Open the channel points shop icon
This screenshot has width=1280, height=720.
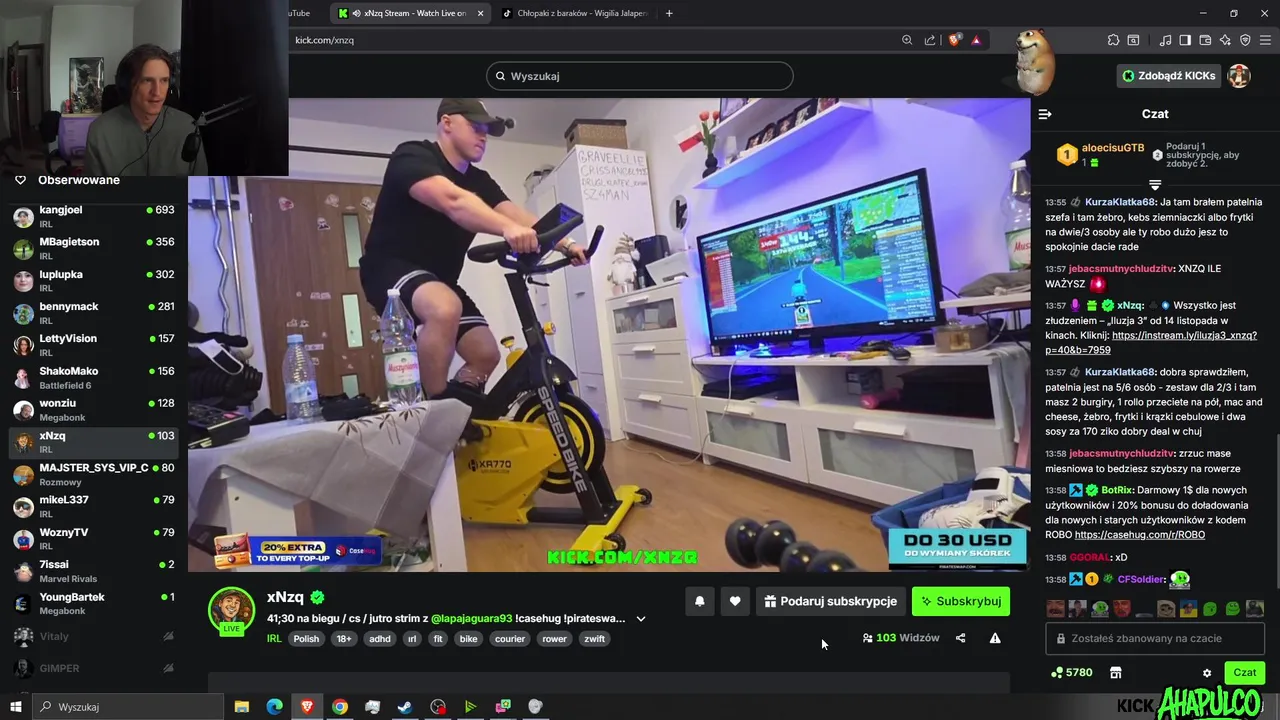(1116, 673)
